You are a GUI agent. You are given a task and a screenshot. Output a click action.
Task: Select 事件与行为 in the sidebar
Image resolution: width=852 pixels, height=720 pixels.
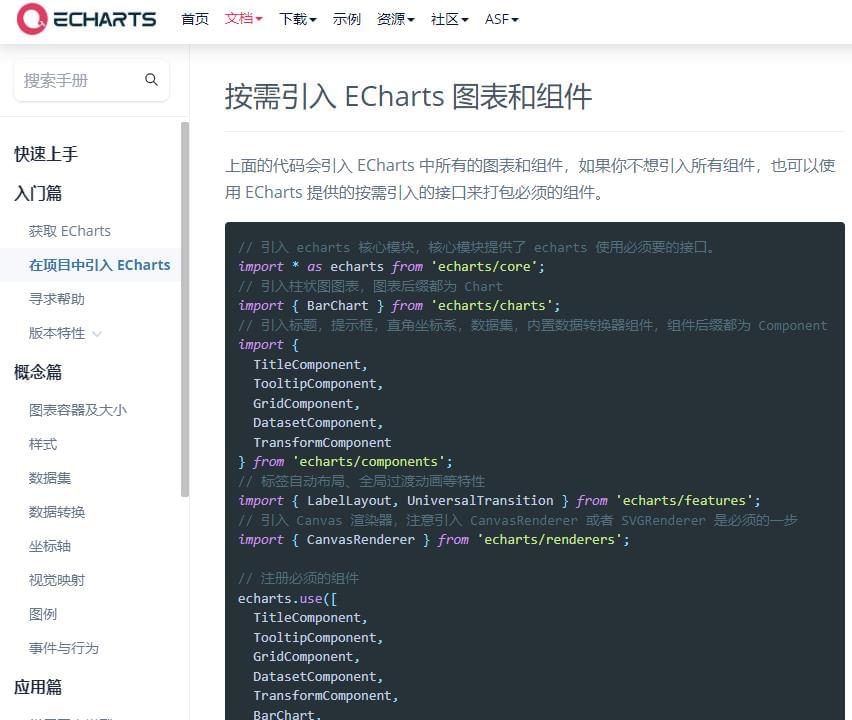64,648
